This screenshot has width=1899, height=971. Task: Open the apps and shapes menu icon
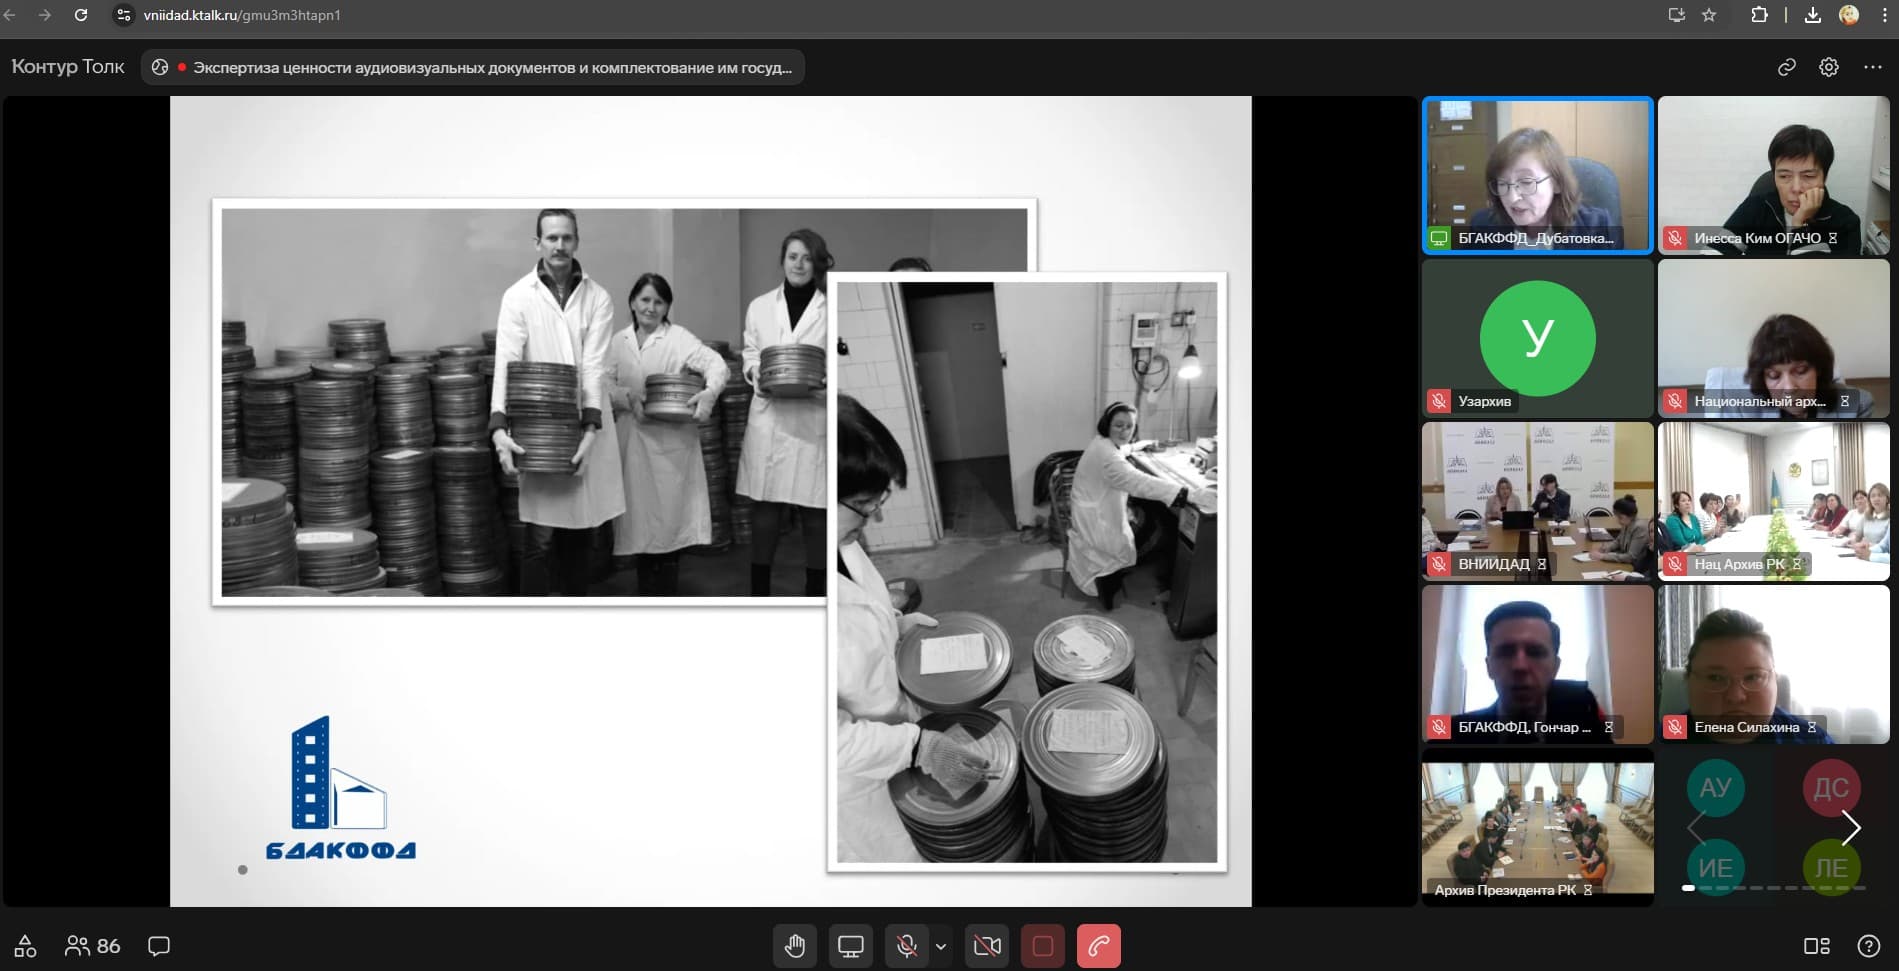tap(25, 946)
